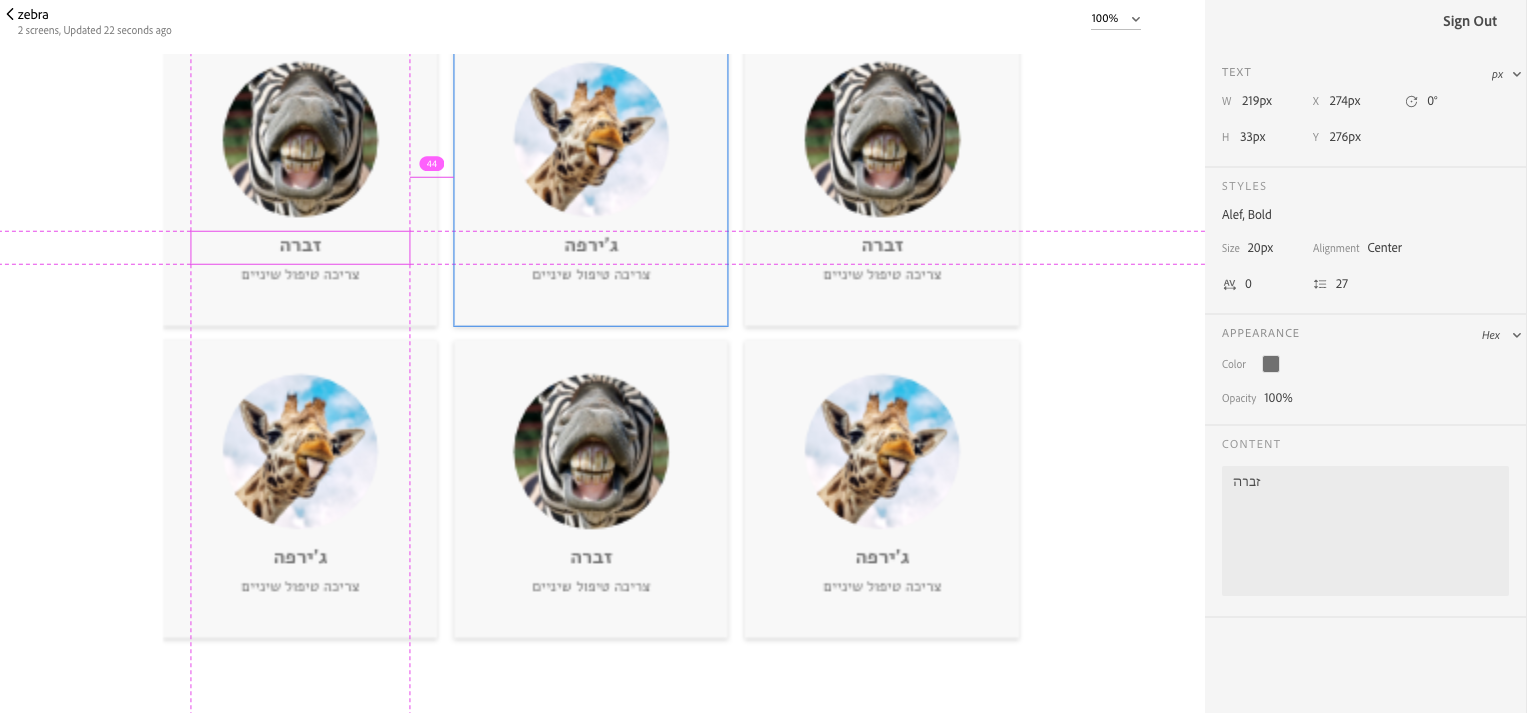The width and height of the screenshot is (1527, 713).
Task: Click the line spacing icon
Action: point(1319,284)
